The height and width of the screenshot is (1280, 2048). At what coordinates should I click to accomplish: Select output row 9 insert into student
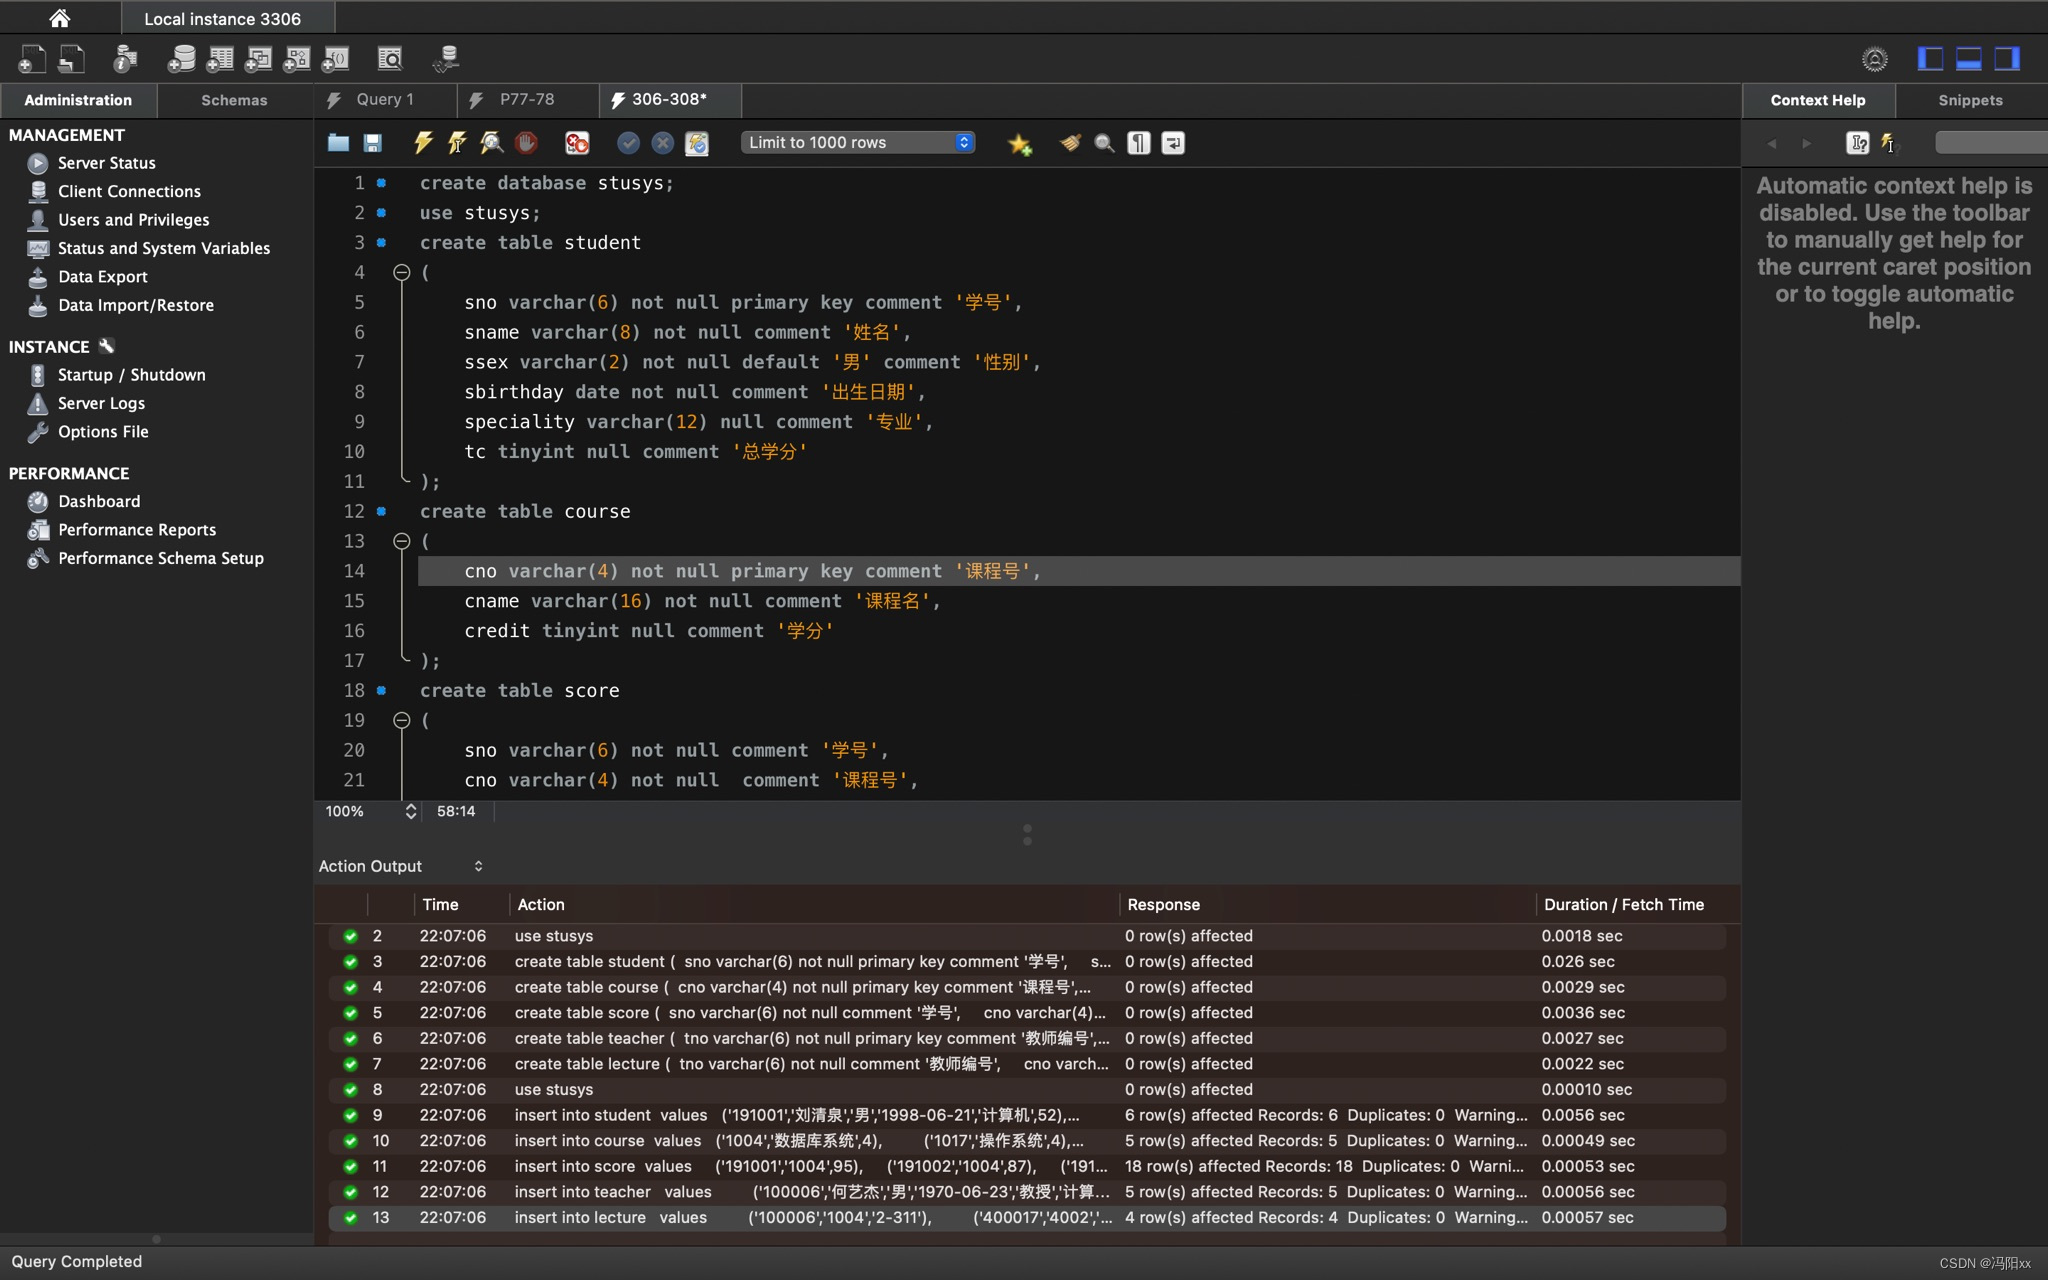[1027, 1115]
